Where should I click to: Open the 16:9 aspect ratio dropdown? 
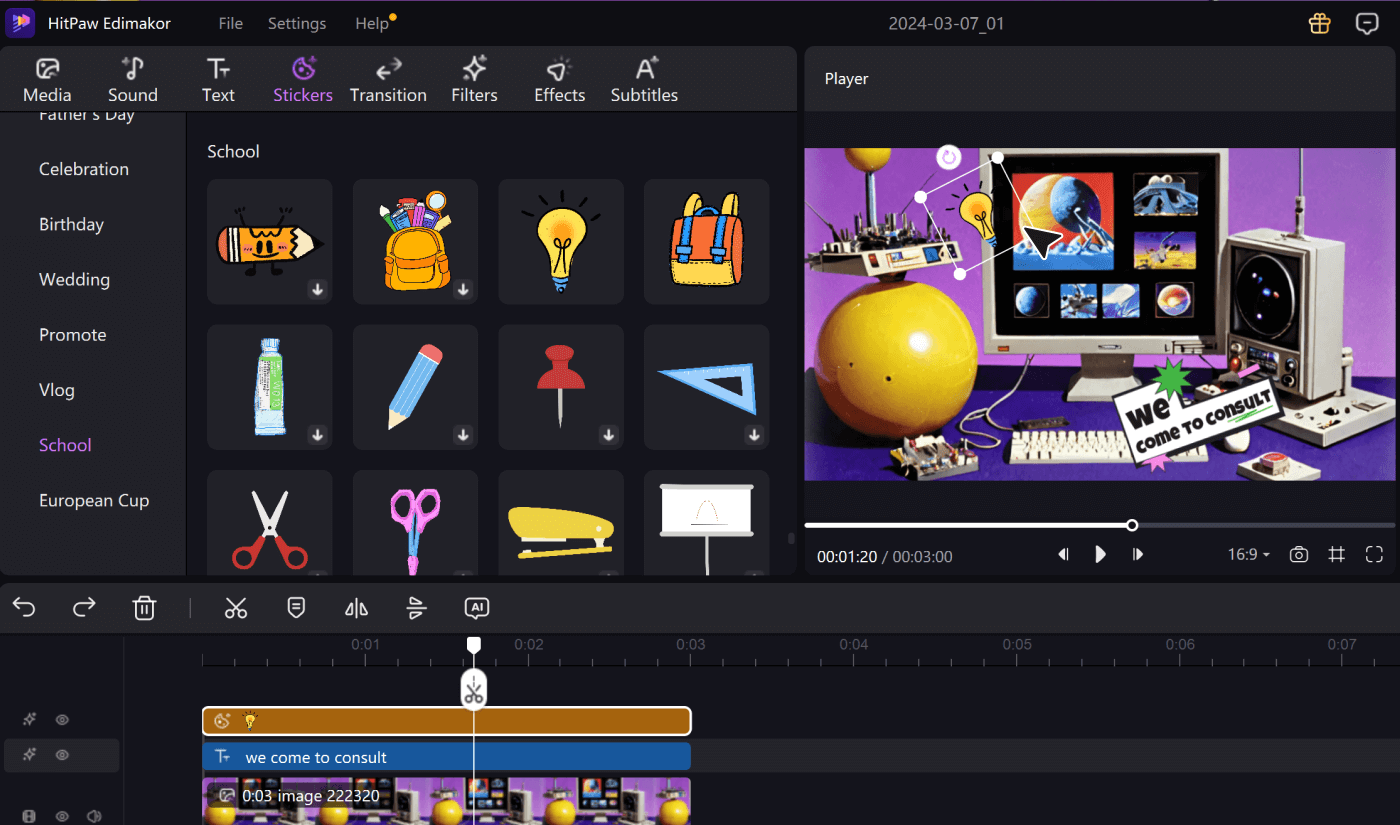click(x=1248, y=554)
